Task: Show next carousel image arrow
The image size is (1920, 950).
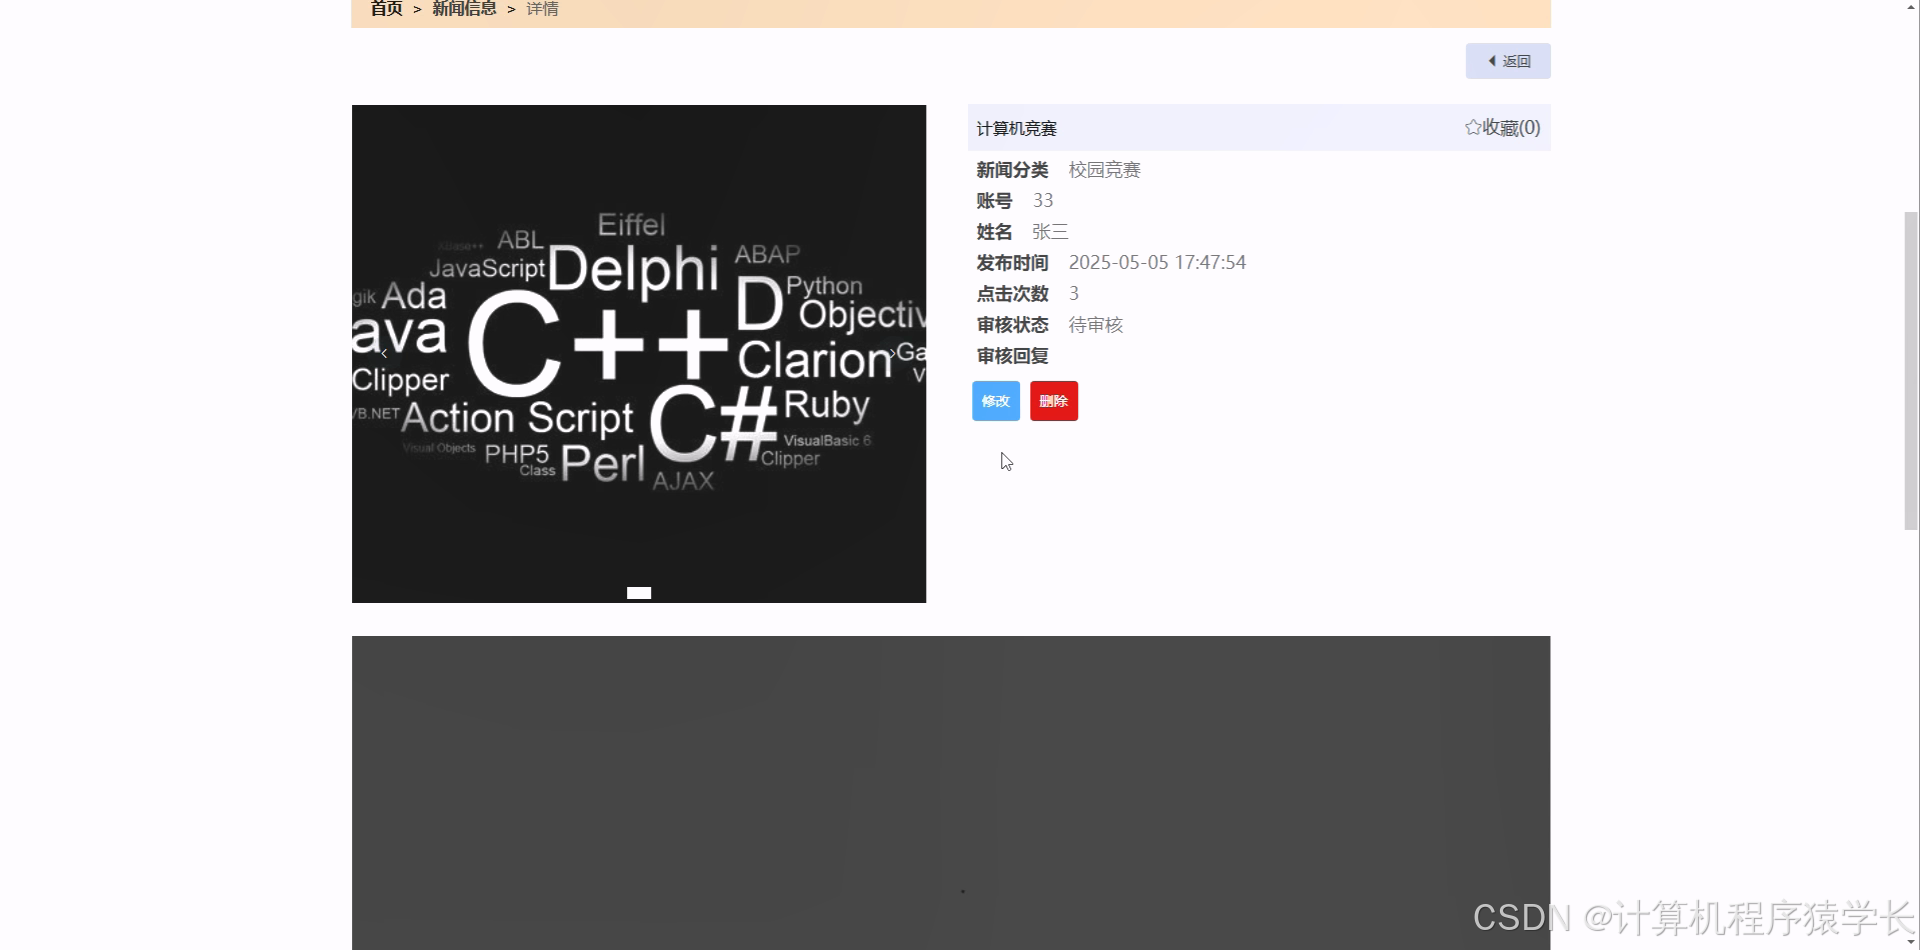Action: pos(893,353)
